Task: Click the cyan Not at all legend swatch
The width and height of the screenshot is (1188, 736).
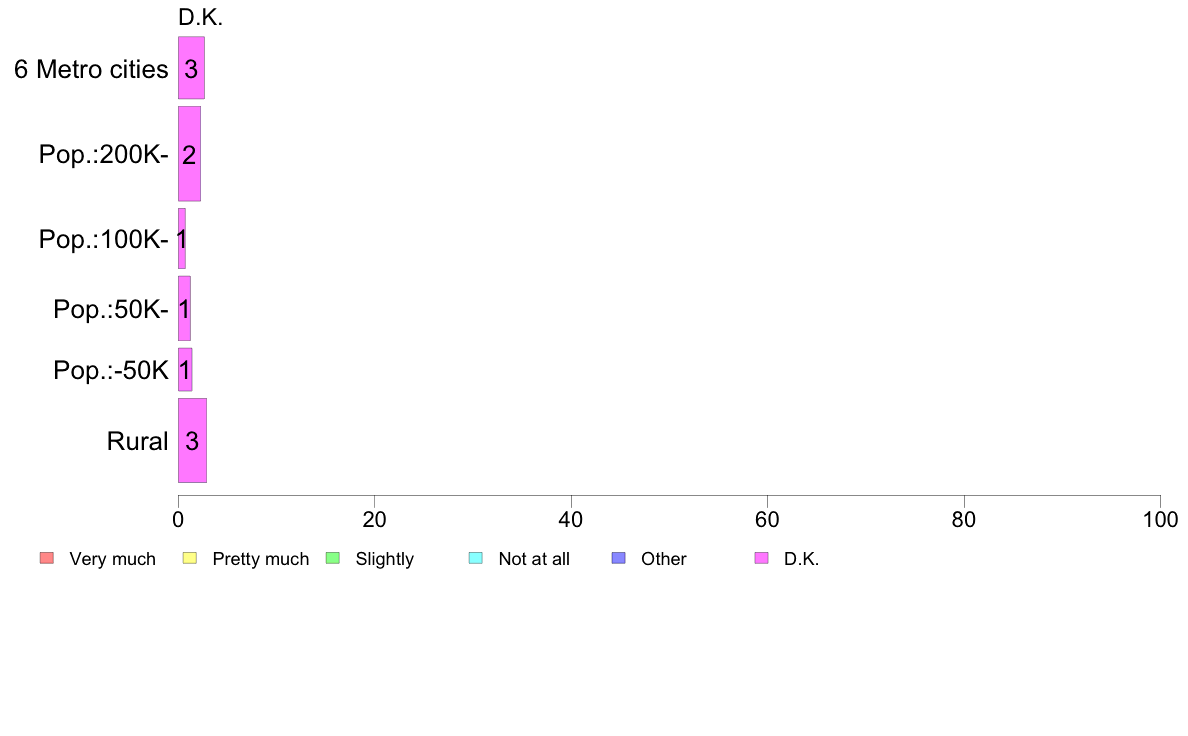Action: pos(476,559)
